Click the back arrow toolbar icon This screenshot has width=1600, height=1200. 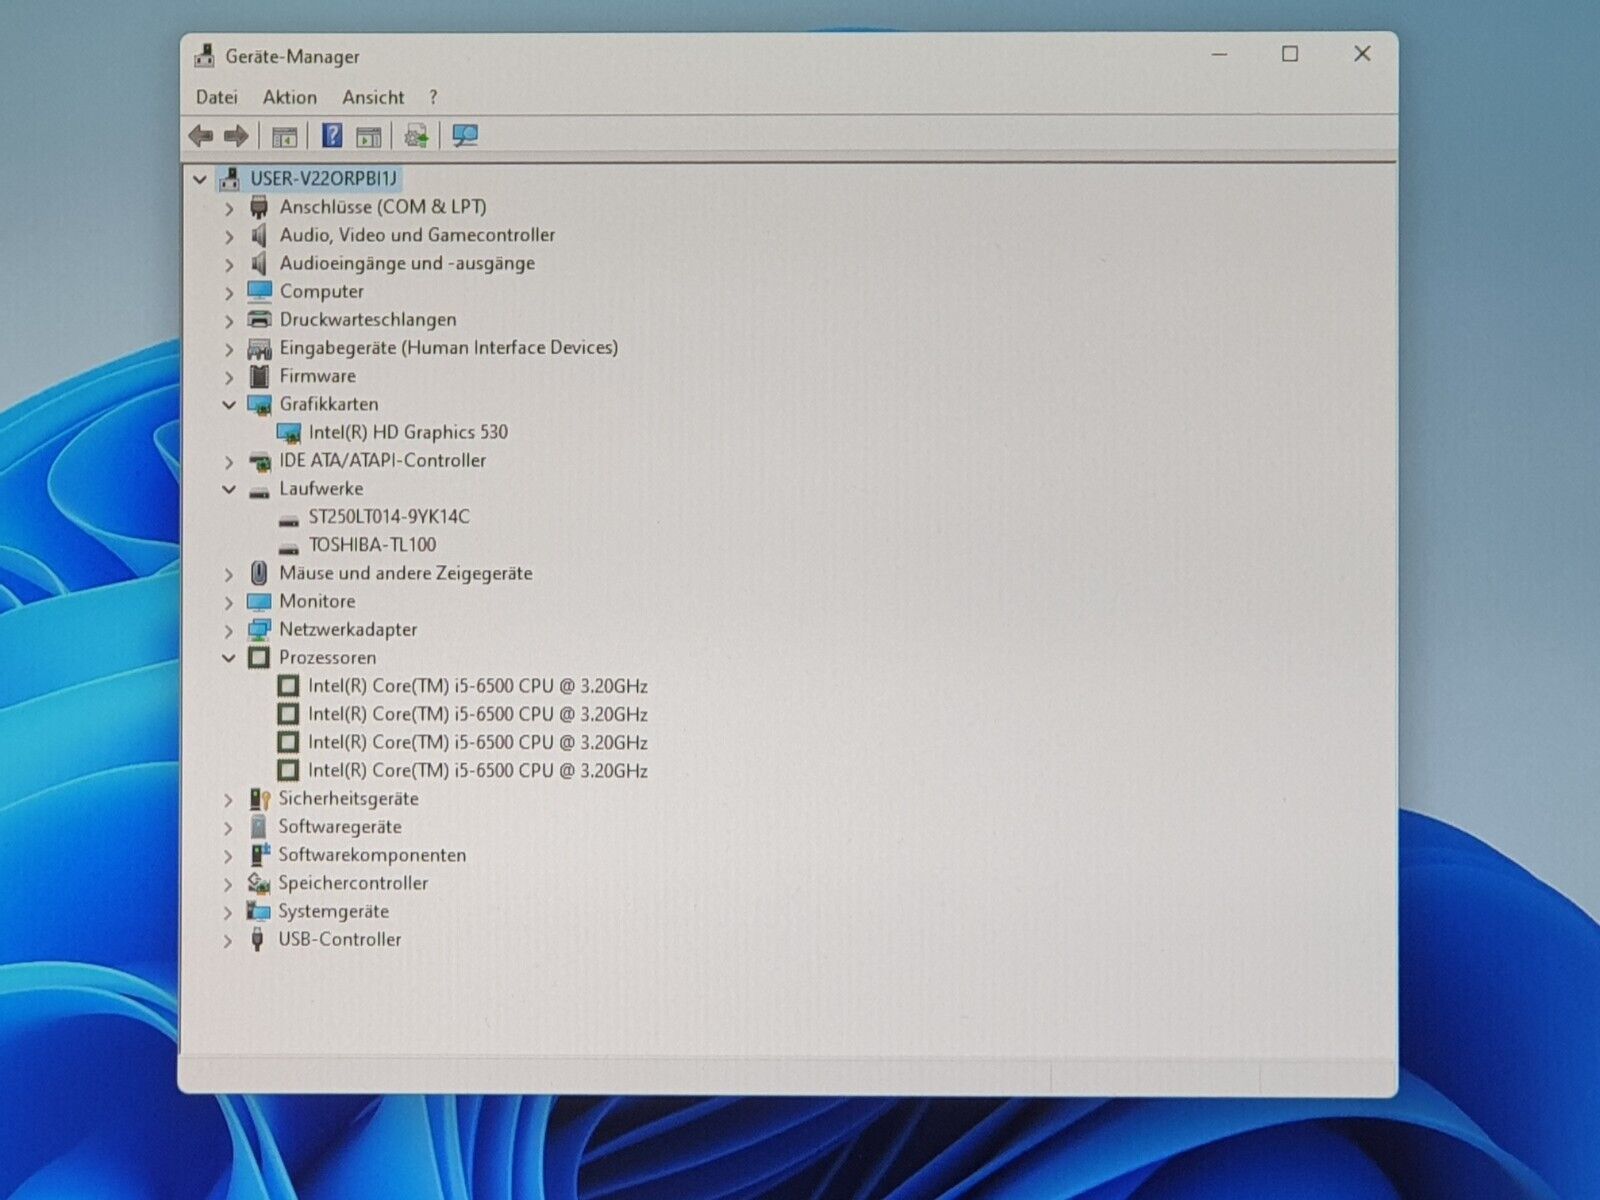[201, 136]
